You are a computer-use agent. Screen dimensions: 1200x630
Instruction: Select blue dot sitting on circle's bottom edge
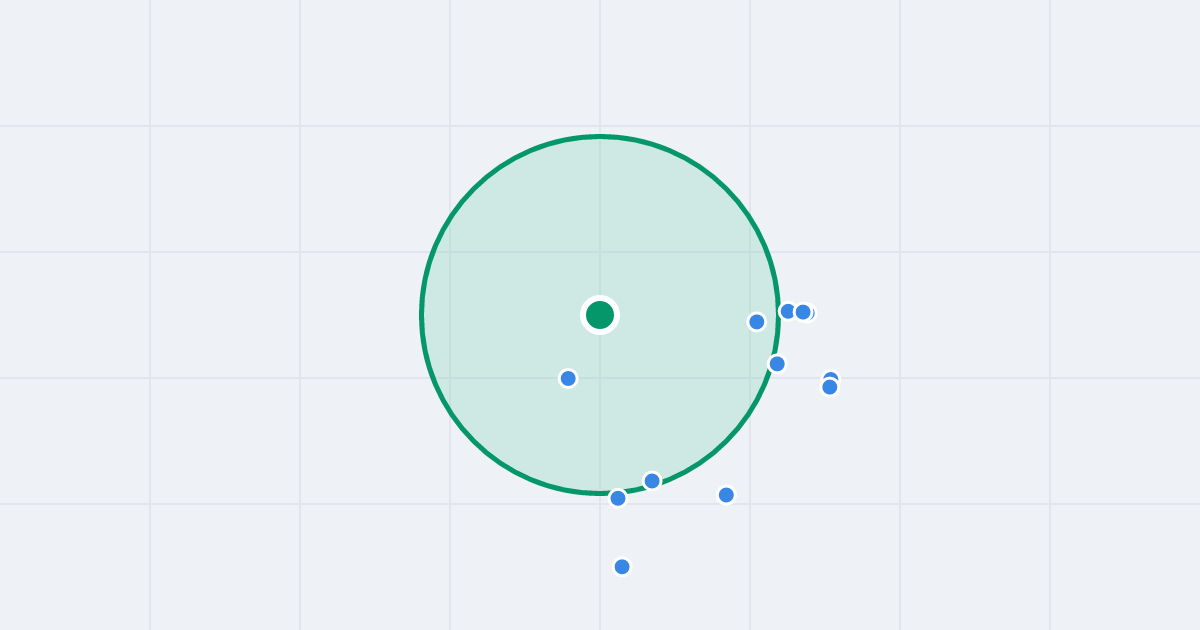coord(652,481)
